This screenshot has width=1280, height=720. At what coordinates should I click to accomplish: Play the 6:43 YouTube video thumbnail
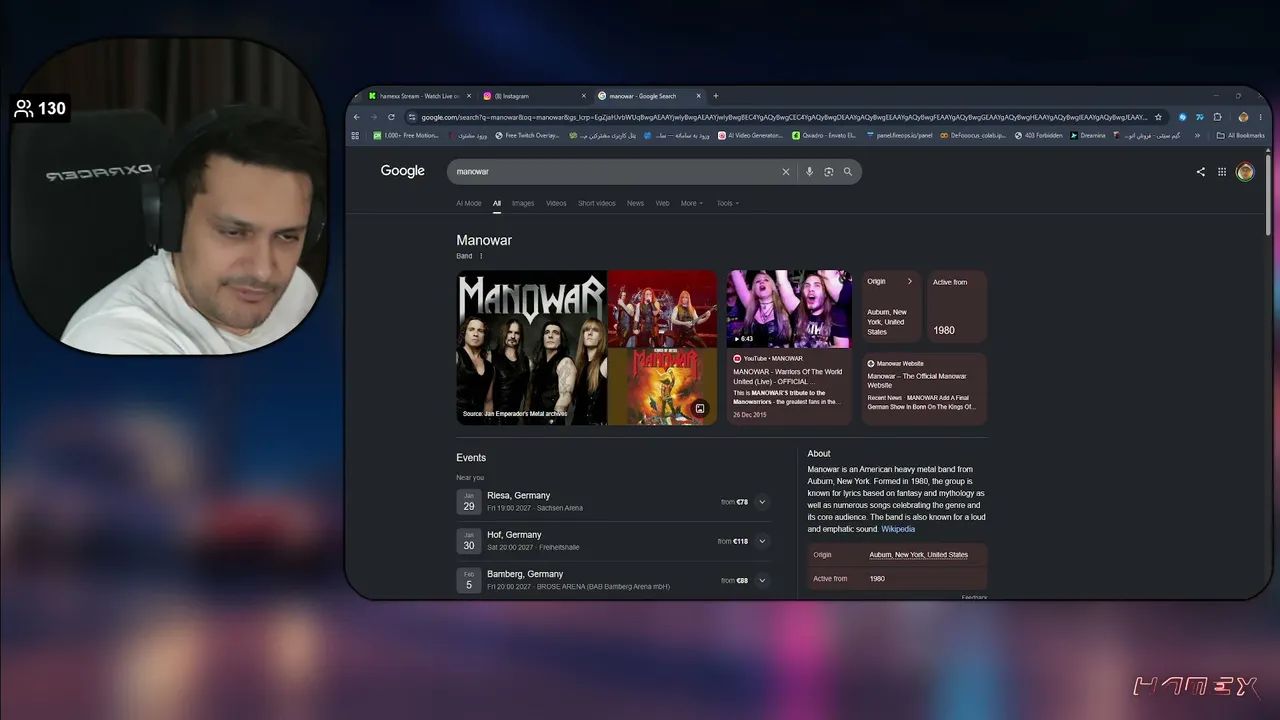pos(789,309)
